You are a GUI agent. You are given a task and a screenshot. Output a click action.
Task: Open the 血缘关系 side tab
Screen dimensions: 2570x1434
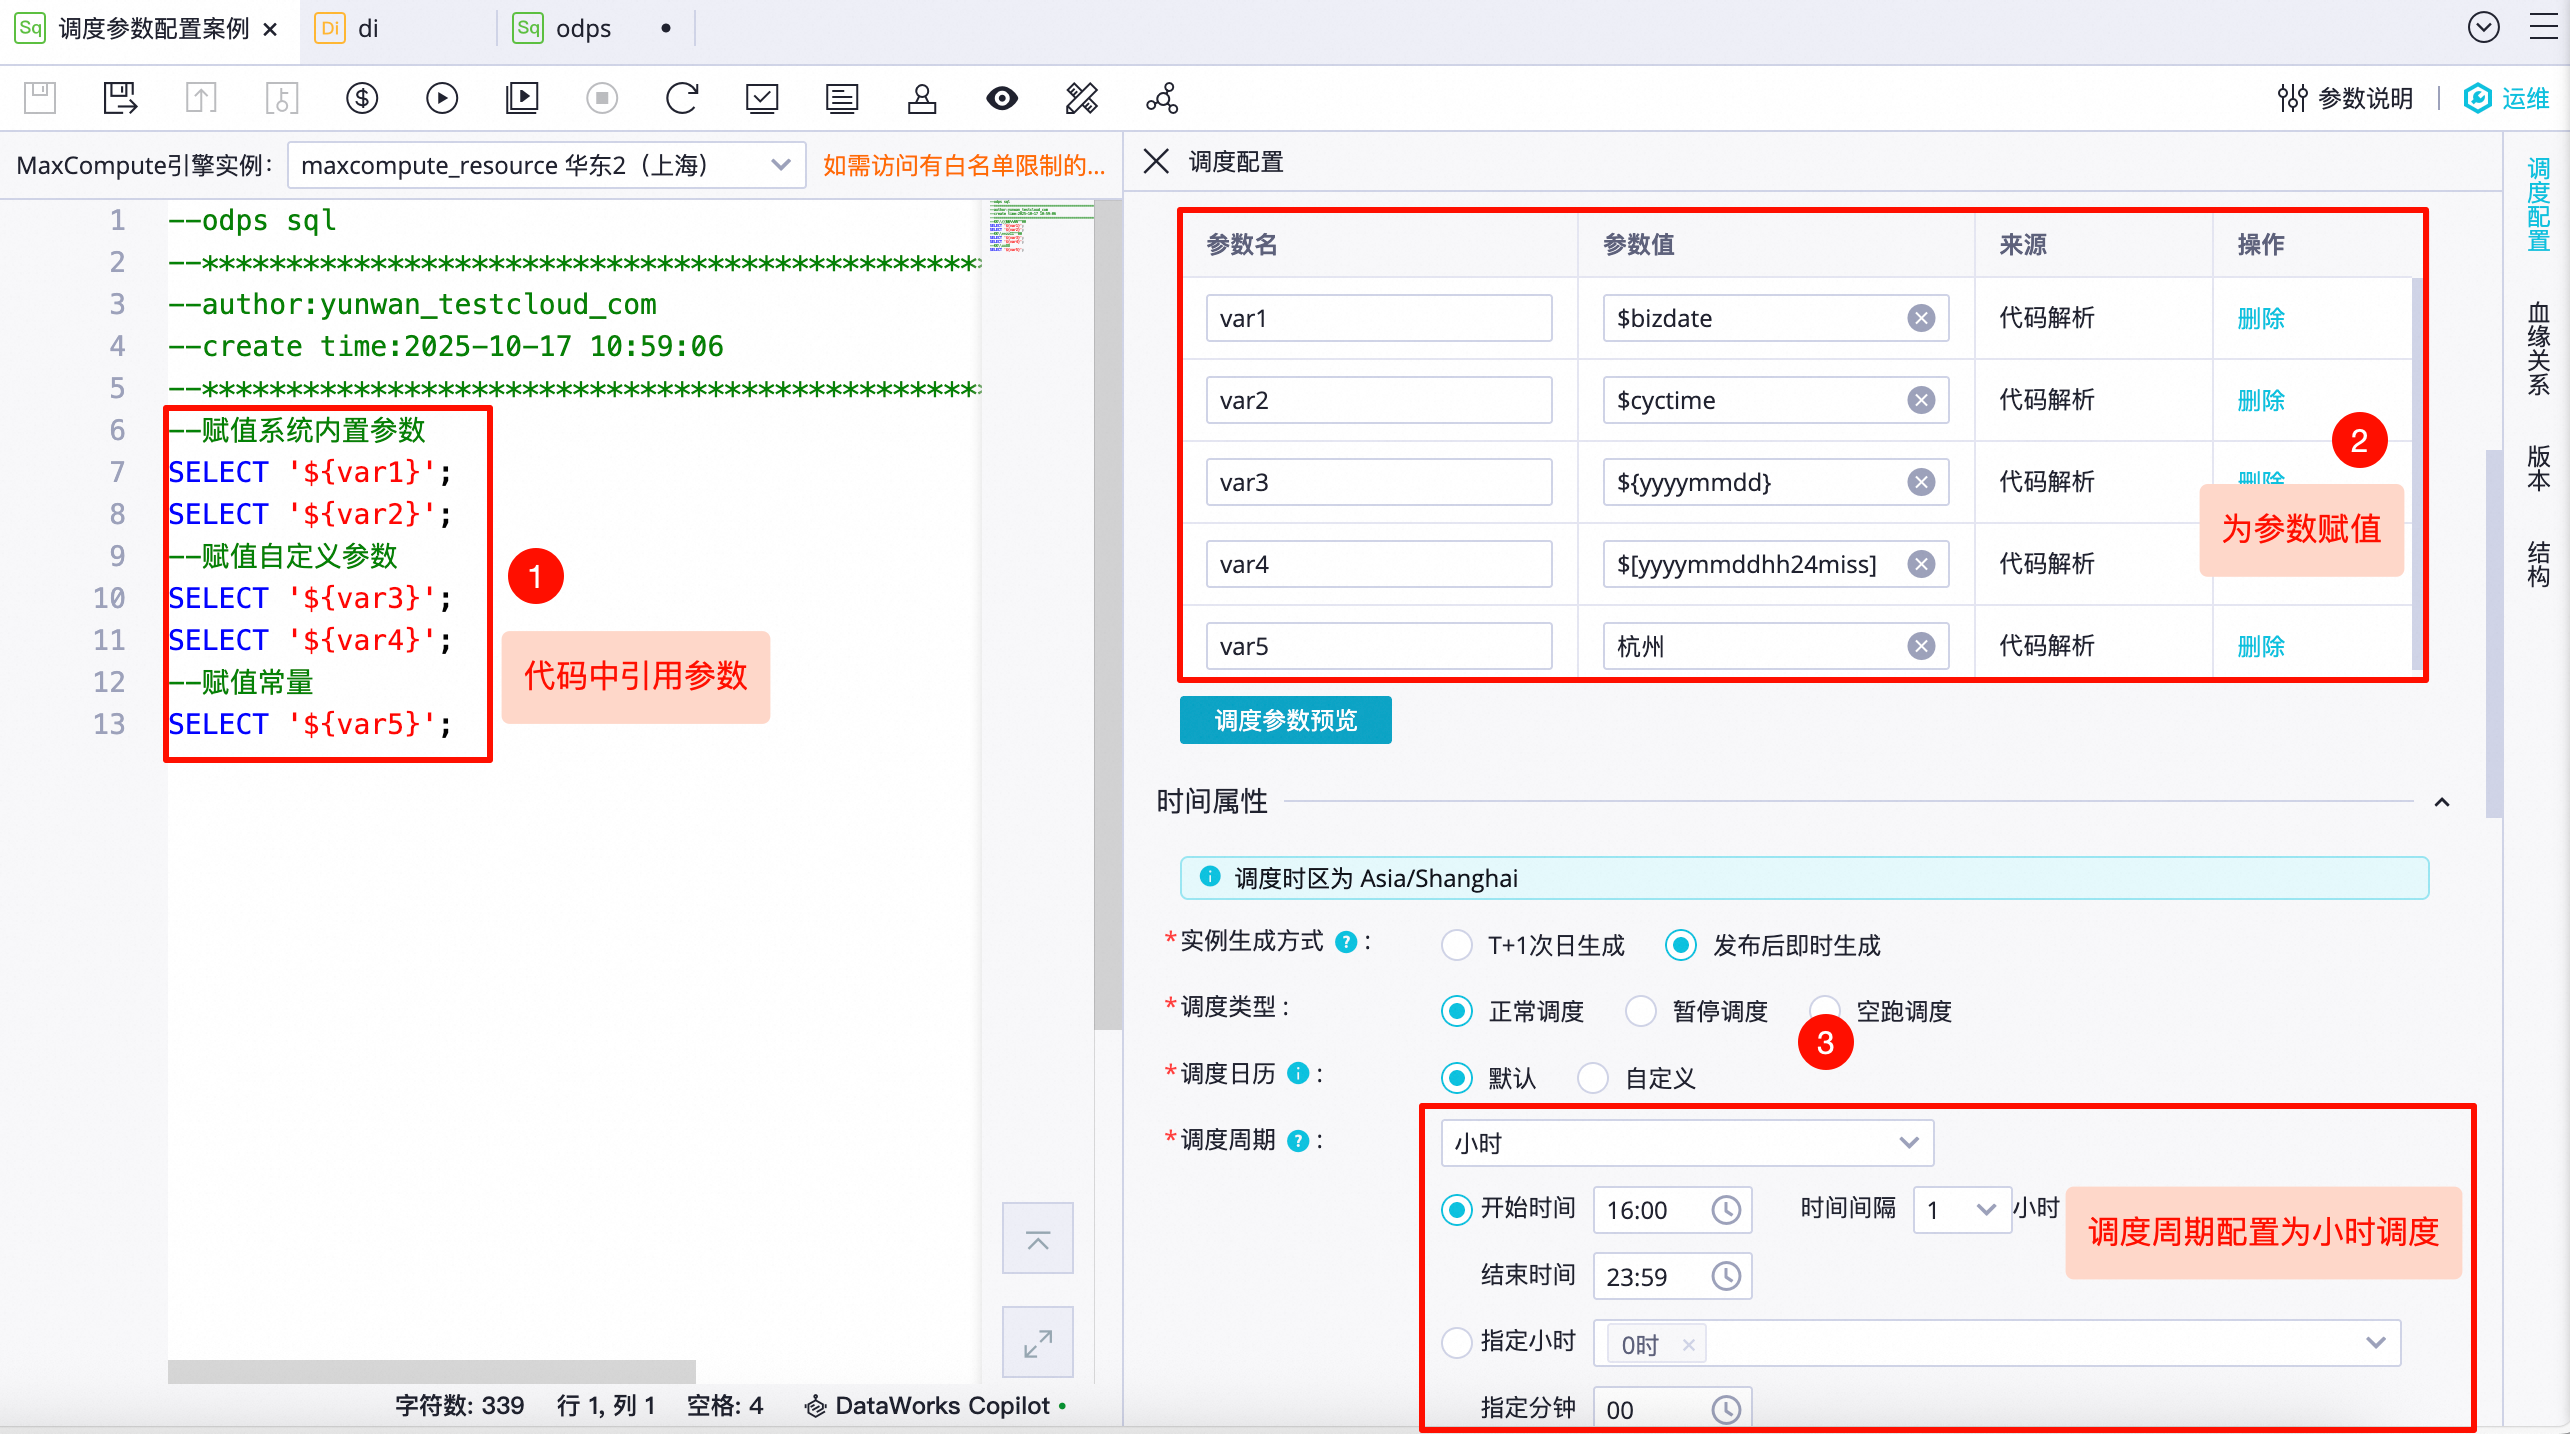pyautogui.click(x=2538, y=348)
